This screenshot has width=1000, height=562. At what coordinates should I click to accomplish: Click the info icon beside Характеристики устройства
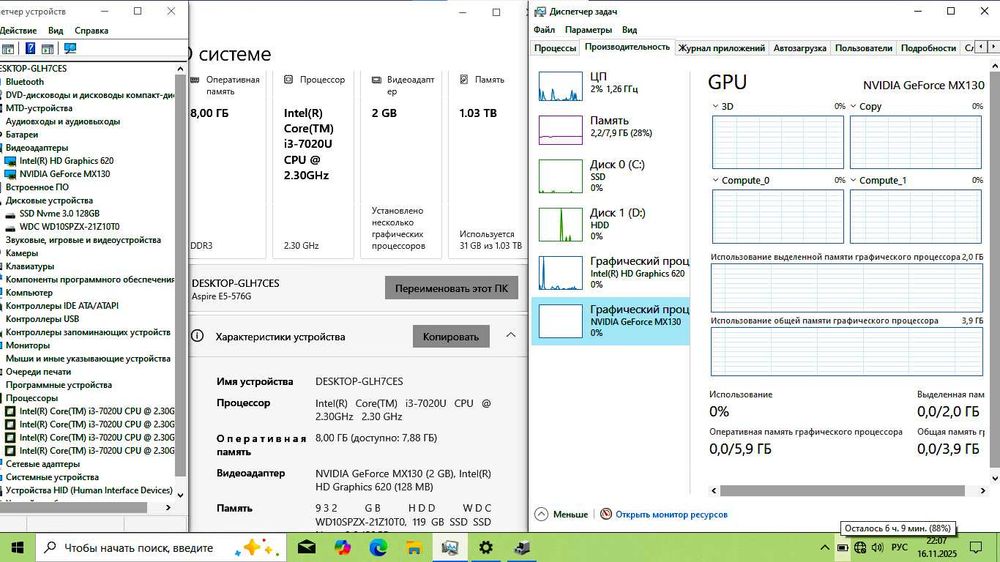197,336
